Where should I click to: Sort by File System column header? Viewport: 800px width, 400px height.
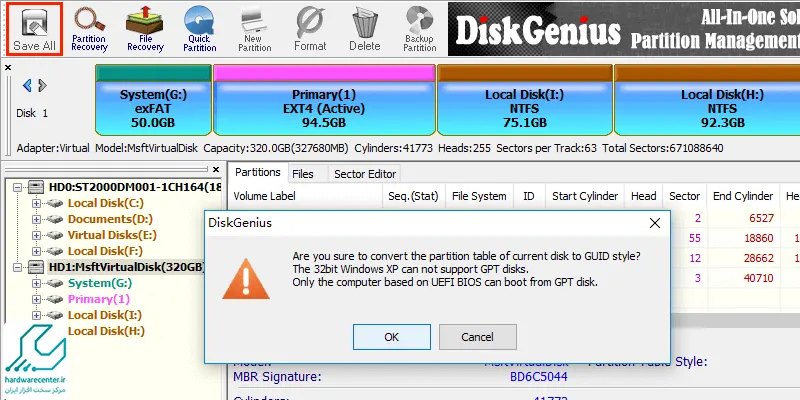pyautogui.click(x=479, y=196)
